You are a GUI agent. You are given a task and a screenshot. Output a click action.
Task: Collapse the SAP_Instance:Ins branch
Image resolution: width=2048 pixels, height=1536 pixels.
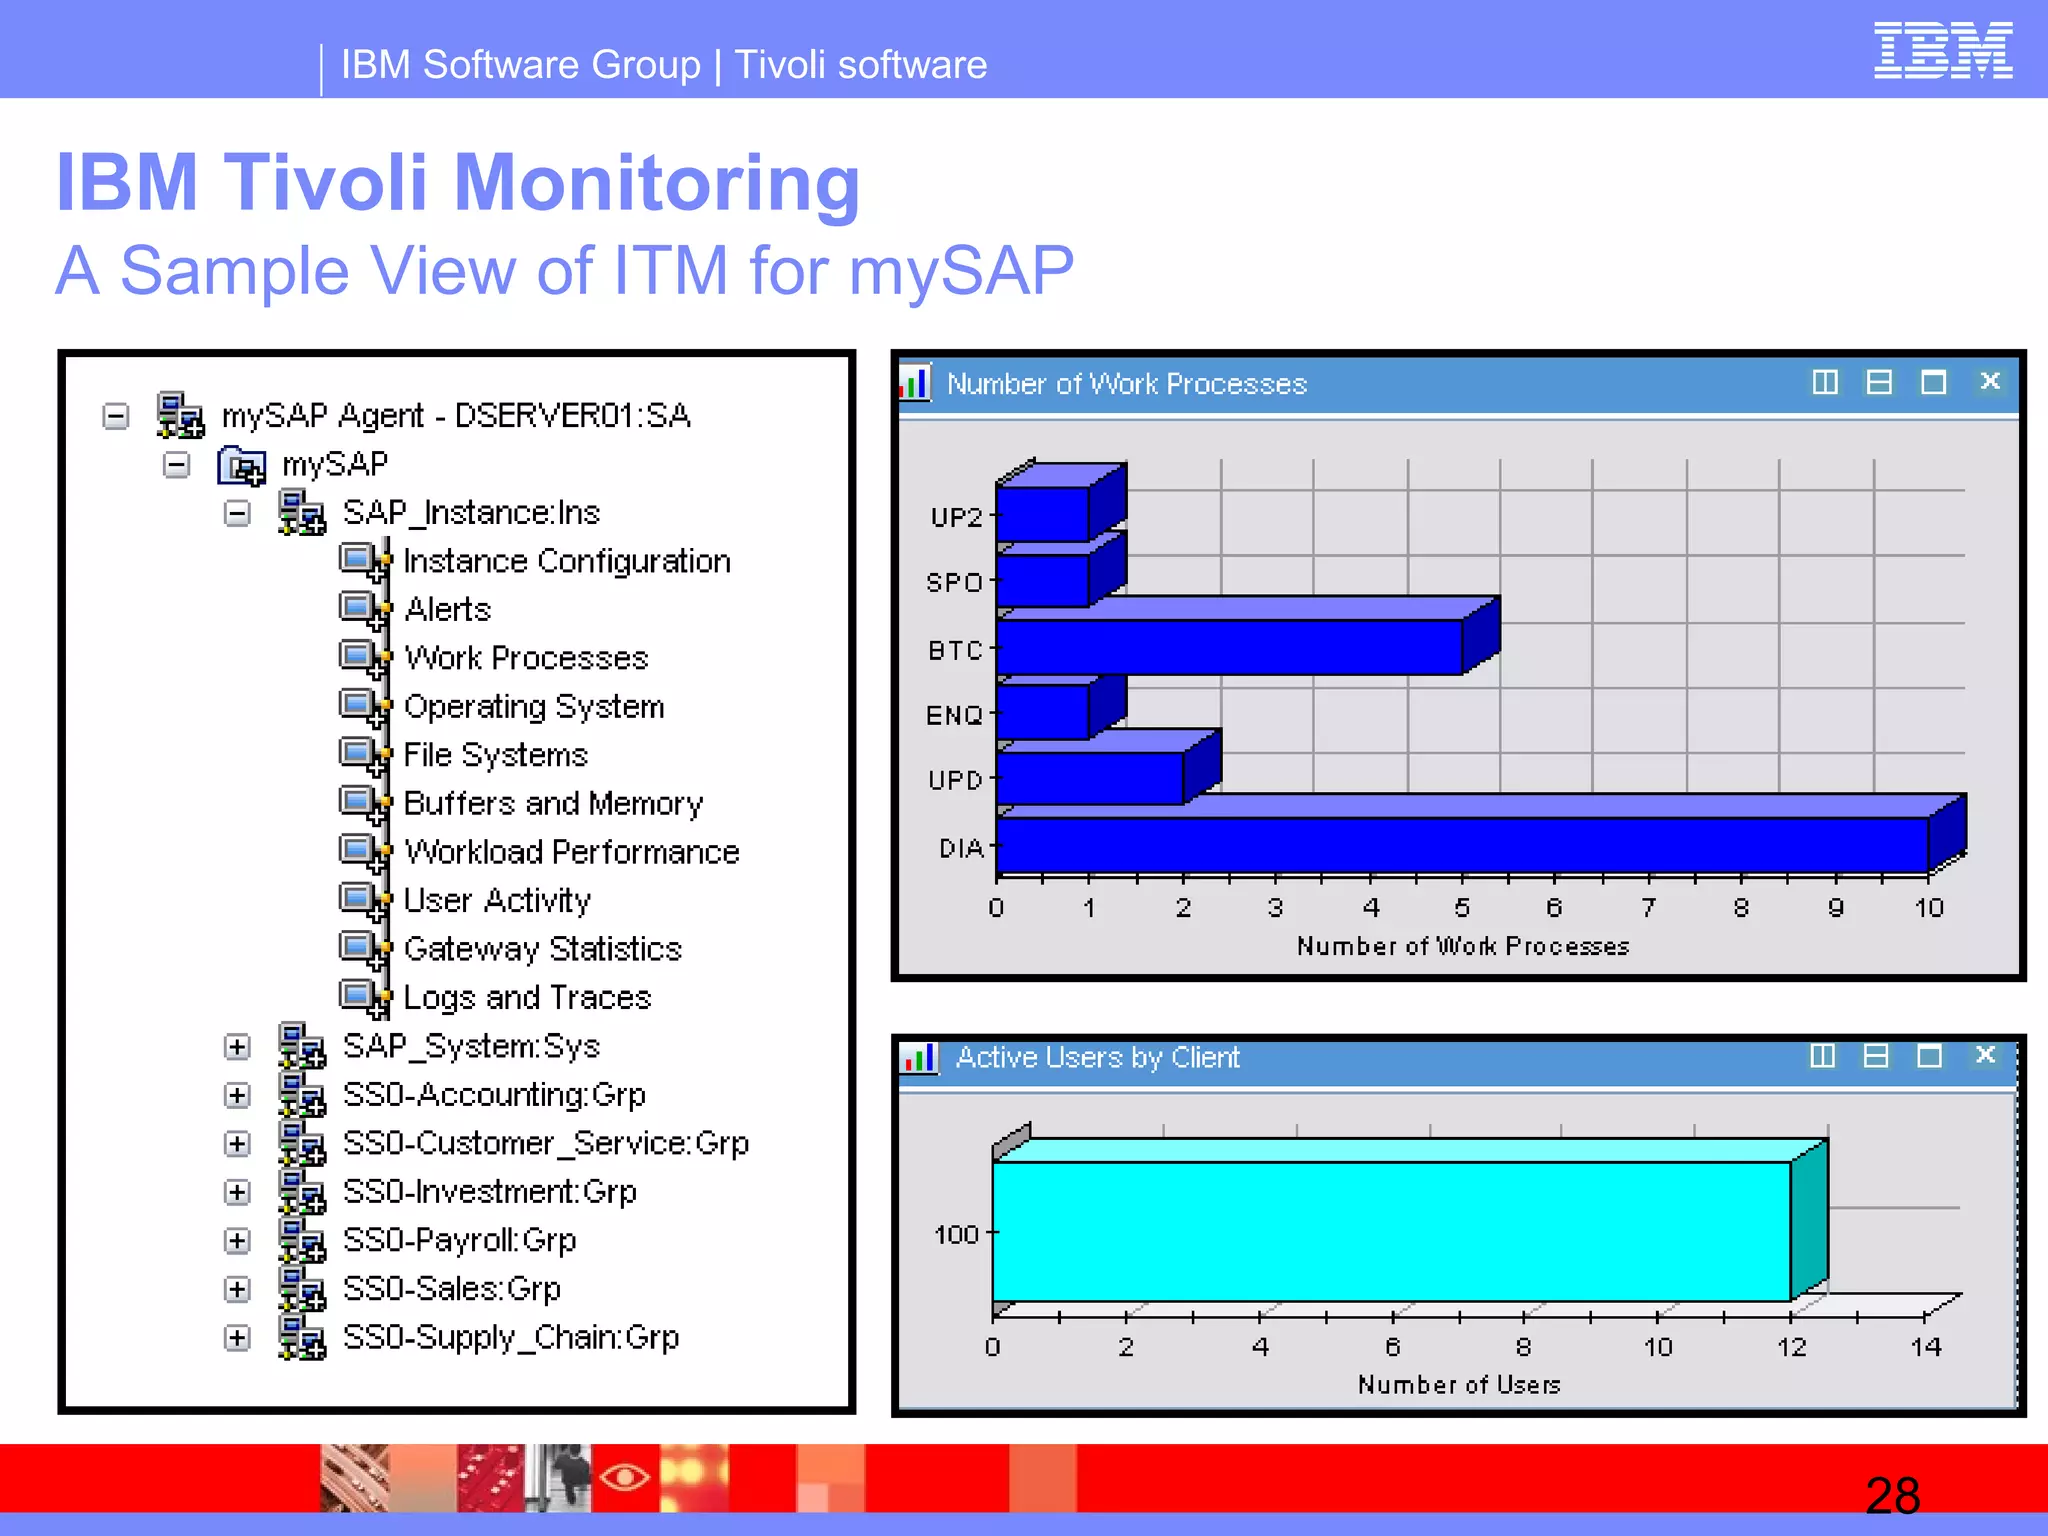point(237,513)
